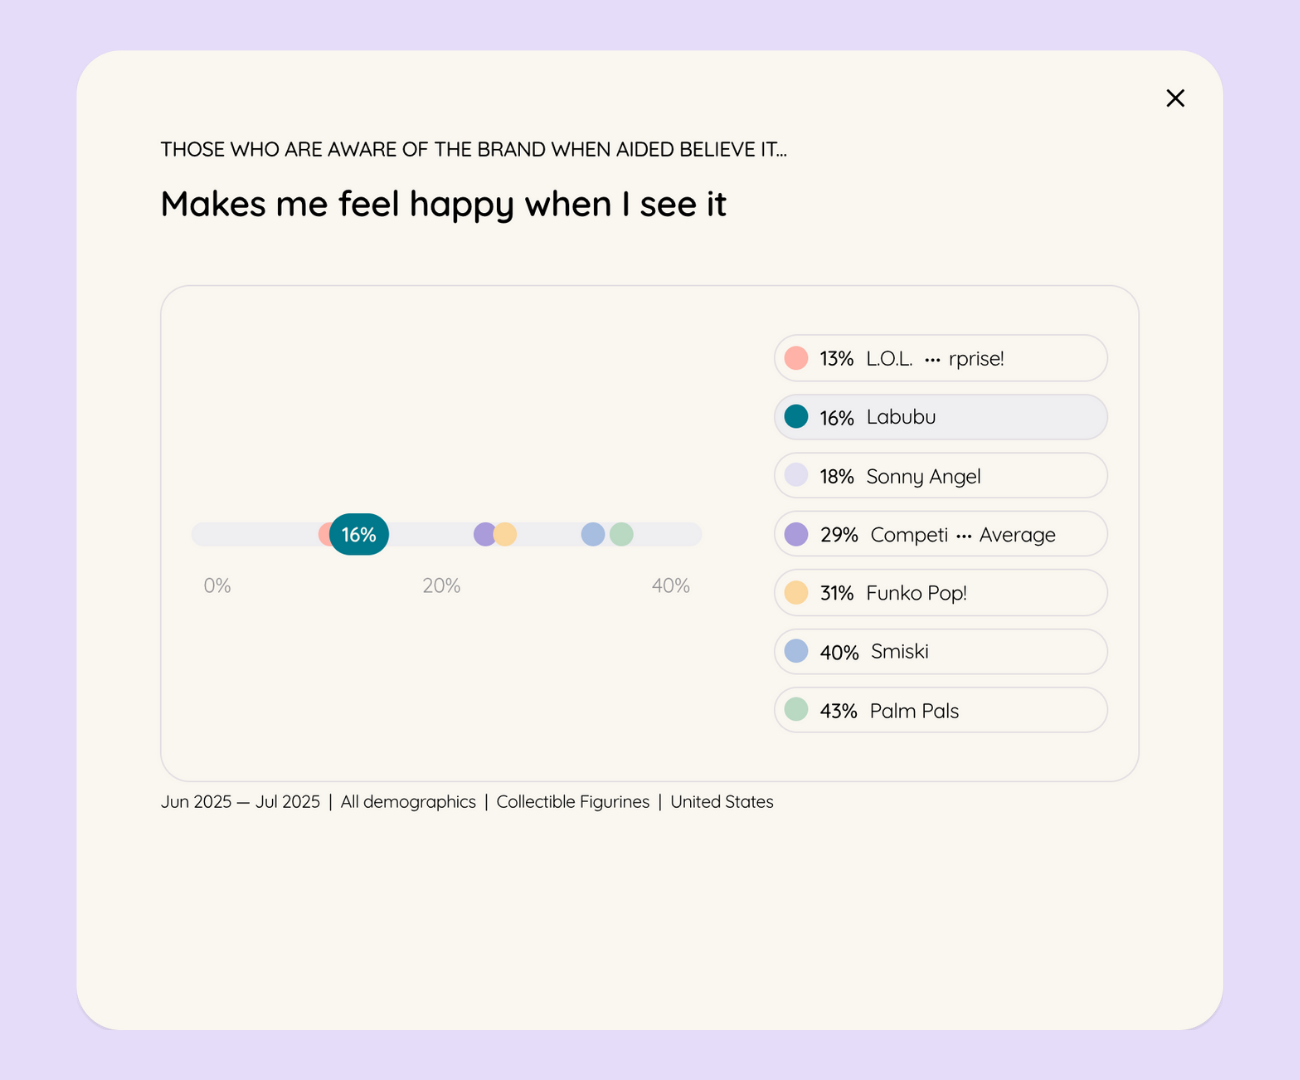
Task: Click the '40%' axis label
Action: [x=671, y=586]
